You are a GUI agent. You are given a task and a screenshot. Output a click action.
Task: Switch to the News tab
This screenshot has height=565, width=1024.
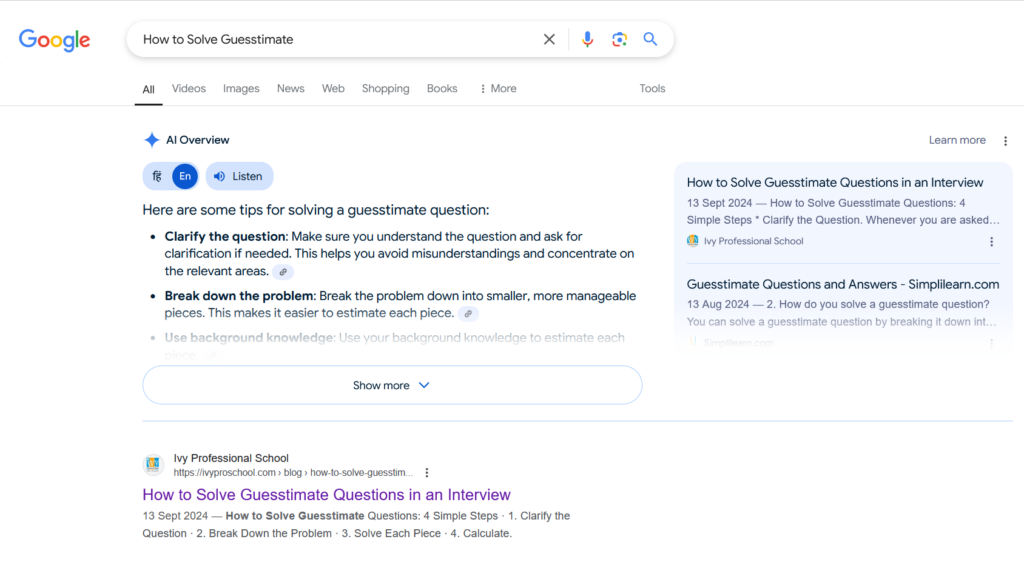291,88
